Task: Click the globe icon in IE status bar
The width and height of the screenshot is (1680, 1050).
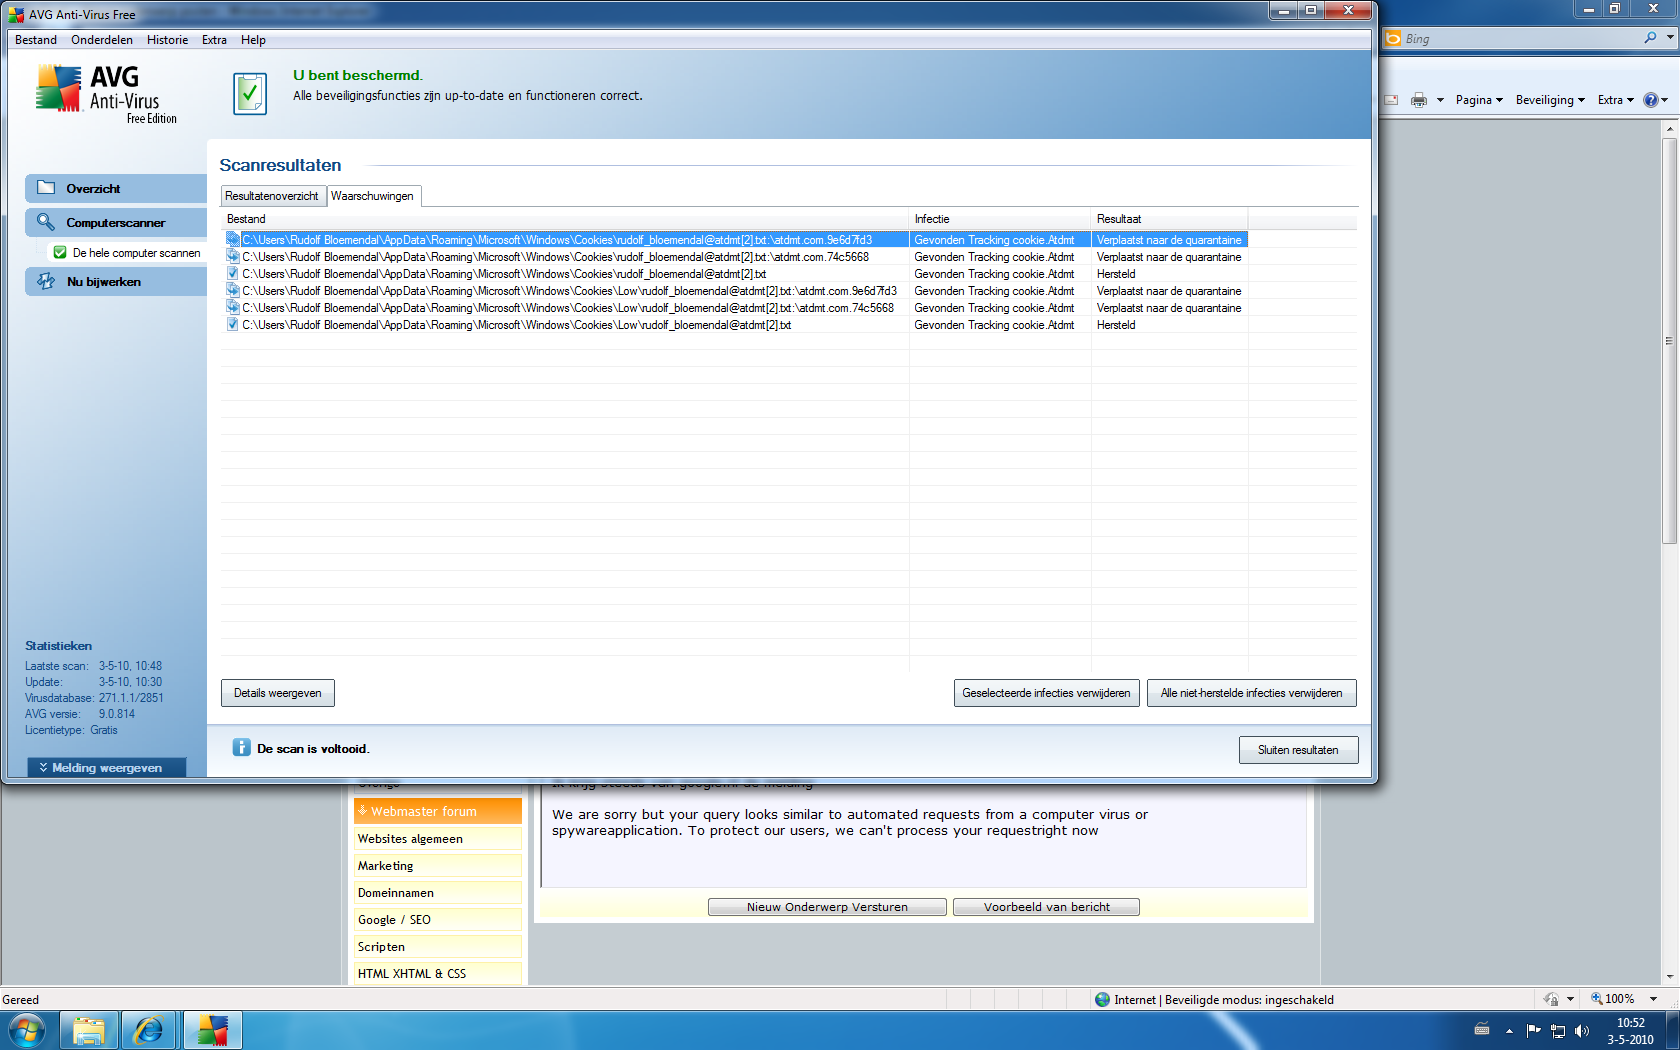Action: [x=1102, y=999]
